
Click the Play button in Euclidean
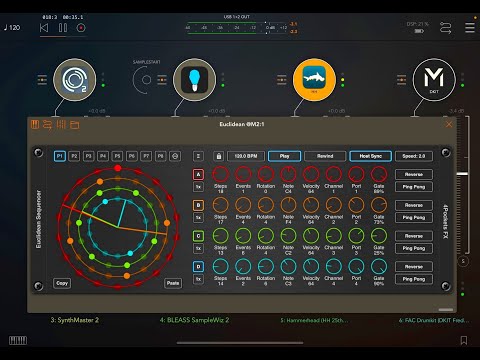click(x=284, y=156)
